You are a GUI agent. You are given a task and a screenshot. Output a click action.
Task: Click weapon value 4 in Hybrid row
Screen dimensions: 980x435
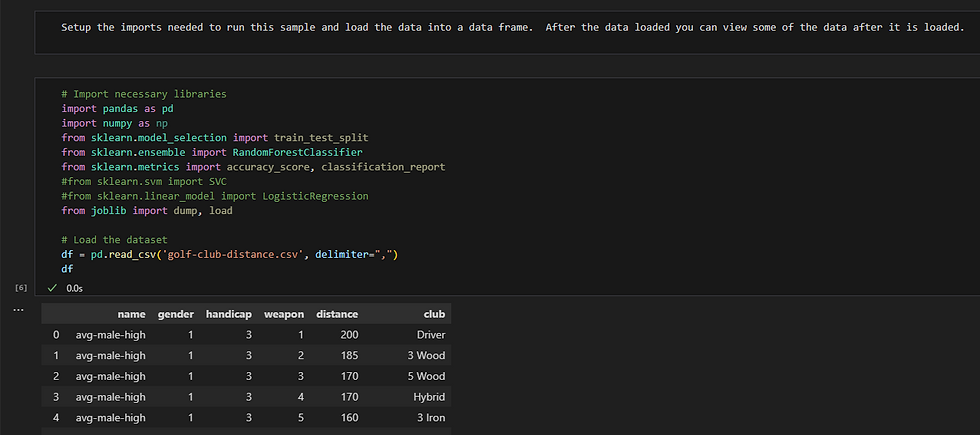point(301,396)
